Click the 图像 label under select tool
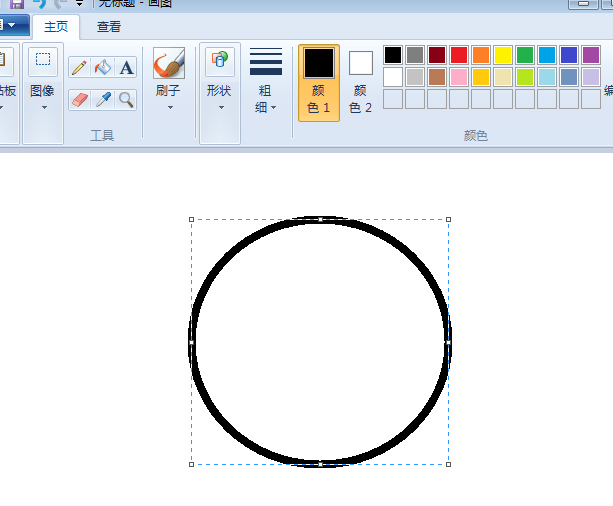 tap(42, 91)
